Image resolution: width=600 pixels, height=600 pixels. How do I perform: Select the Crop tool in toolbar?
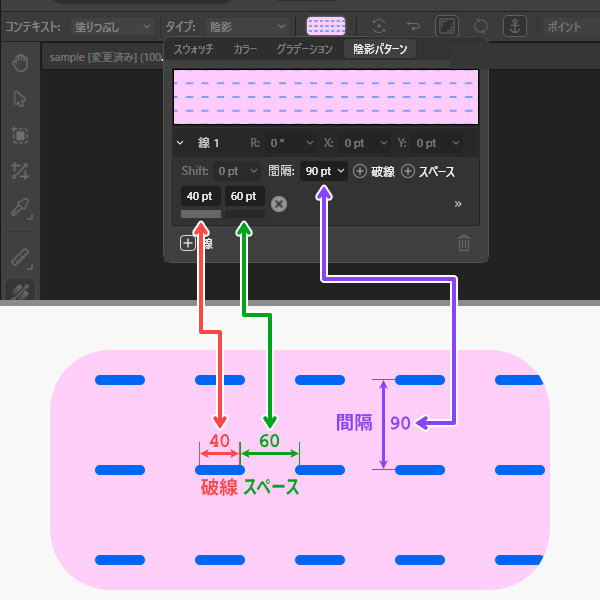[x=20, y=172]
